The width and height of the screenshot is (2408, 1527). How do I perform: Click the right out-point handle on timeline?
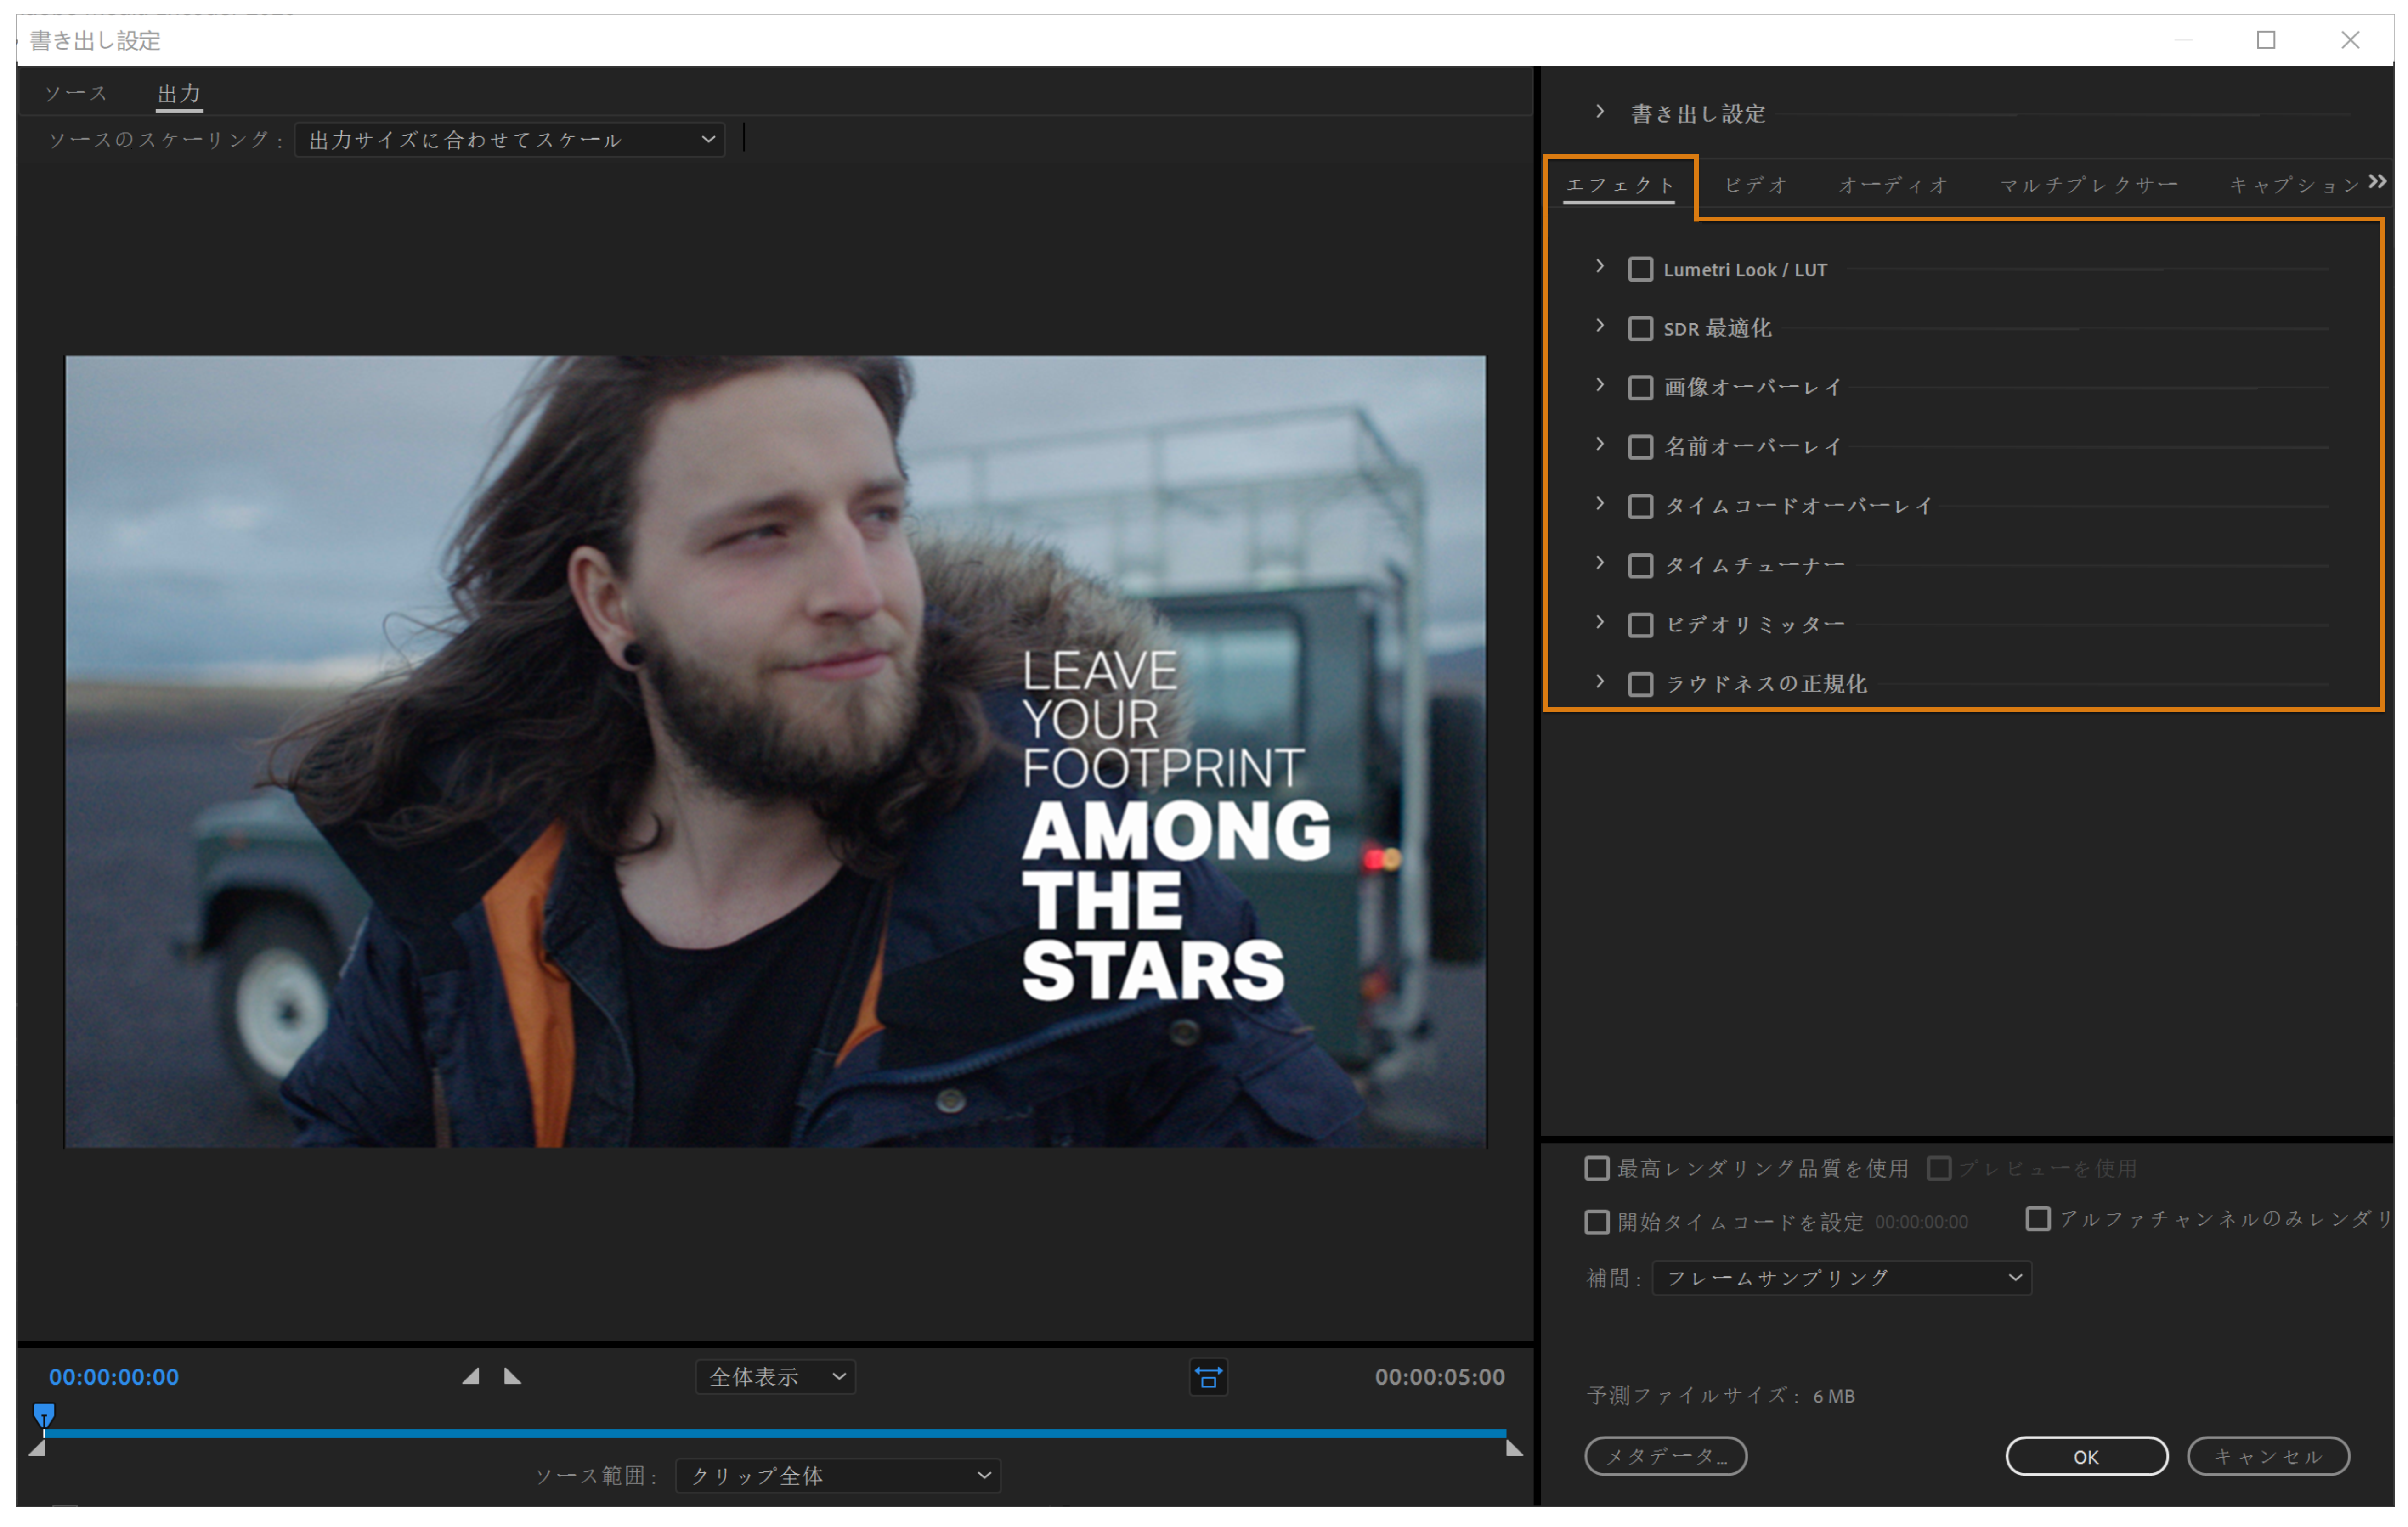click(x=1514, y=1448)
